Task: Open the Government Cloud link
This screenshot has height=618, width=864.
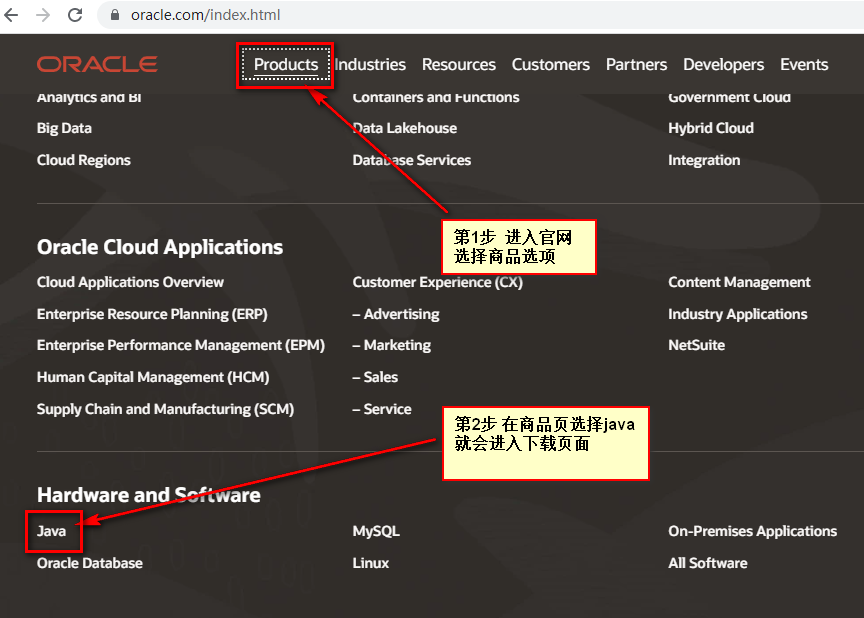Action: [730, 97]
